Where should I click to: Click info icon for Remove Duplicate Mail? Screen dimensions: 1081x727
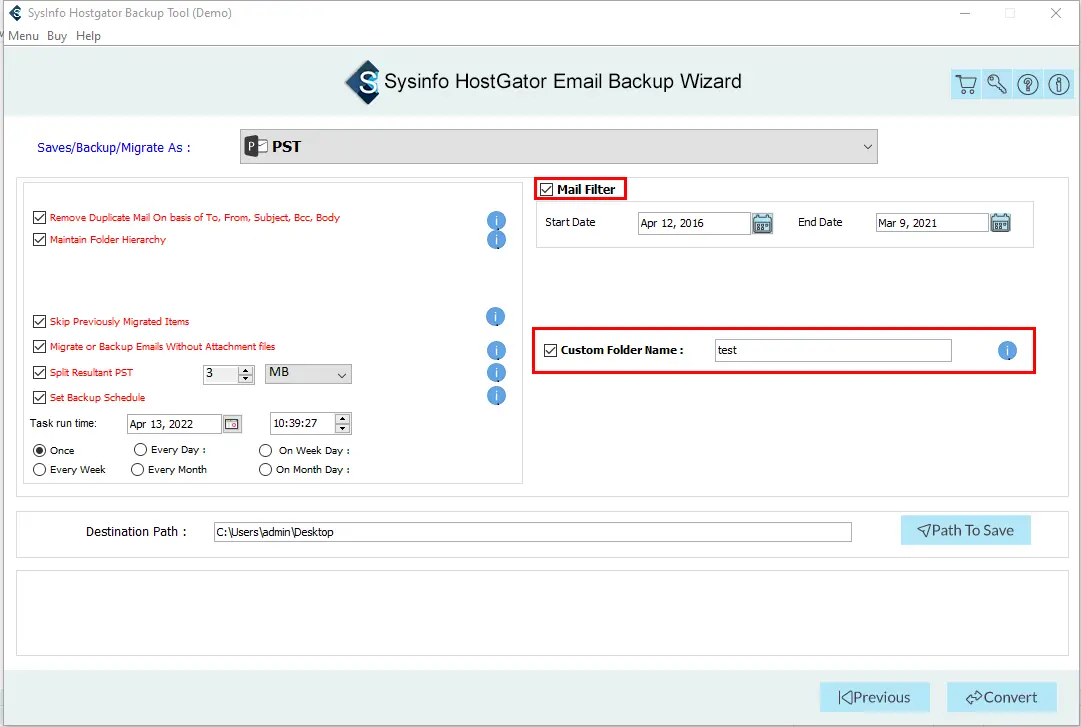pyautogui.click(x=496, y=220)
